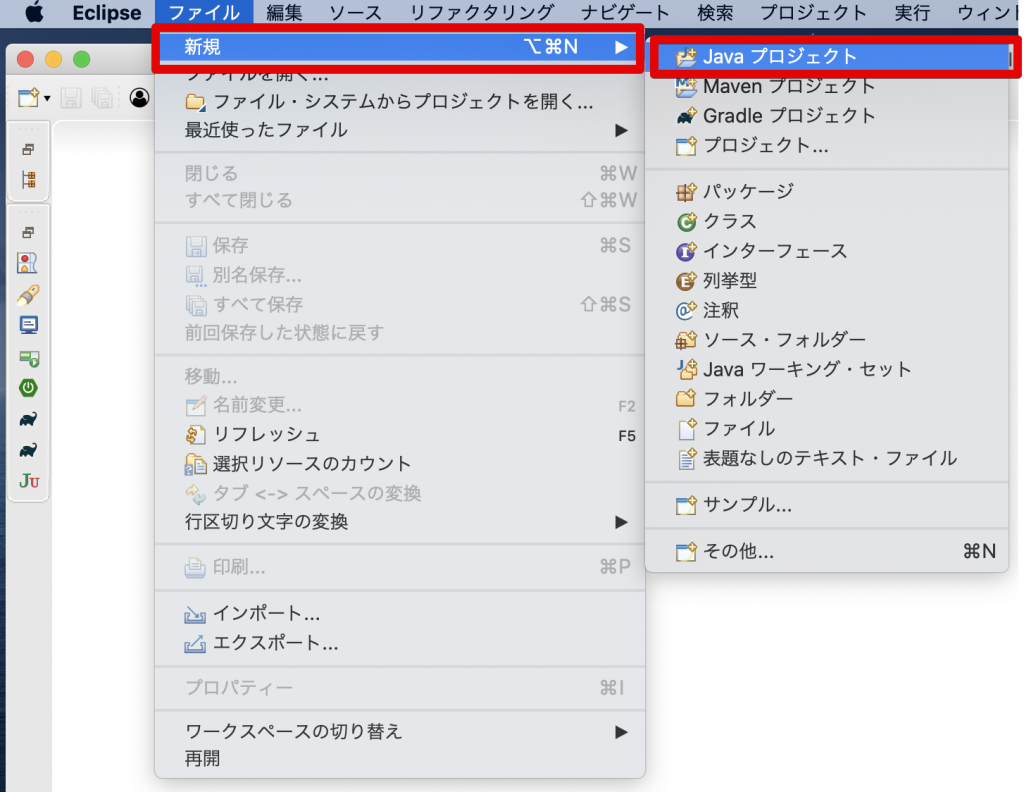Image resolution: width=1024 pixels, height=792 pixels.
Task: Click the green power icon in sidebar
Action: [28, 388]
